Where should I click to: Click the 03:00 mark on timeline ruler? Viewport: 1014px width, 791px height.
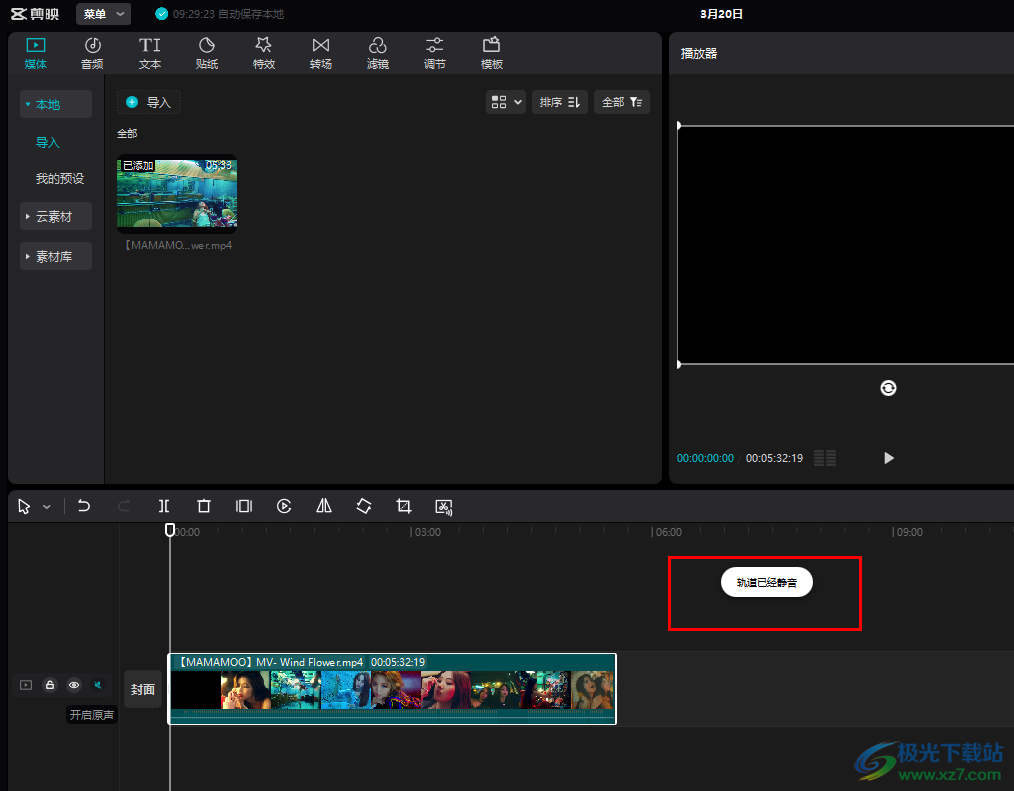pyautogui.click(x=427, y=532)
